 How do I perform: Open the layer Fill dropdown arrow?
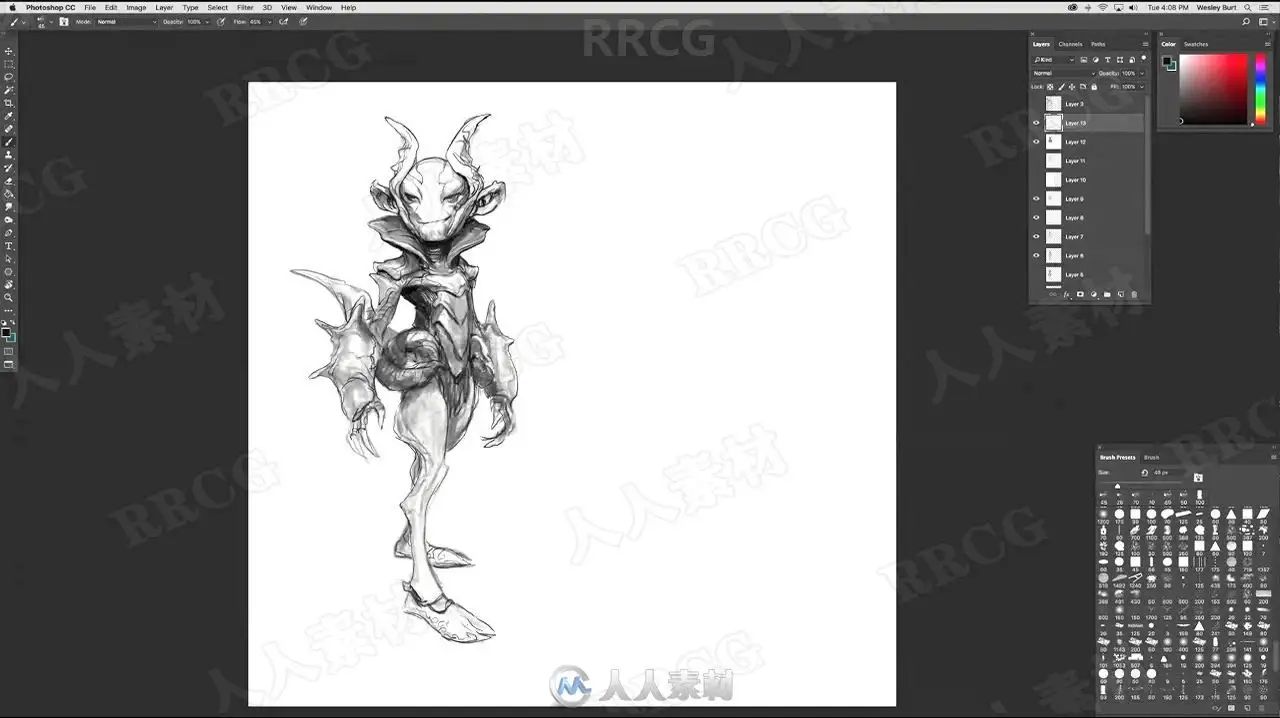pos(1140,87)
